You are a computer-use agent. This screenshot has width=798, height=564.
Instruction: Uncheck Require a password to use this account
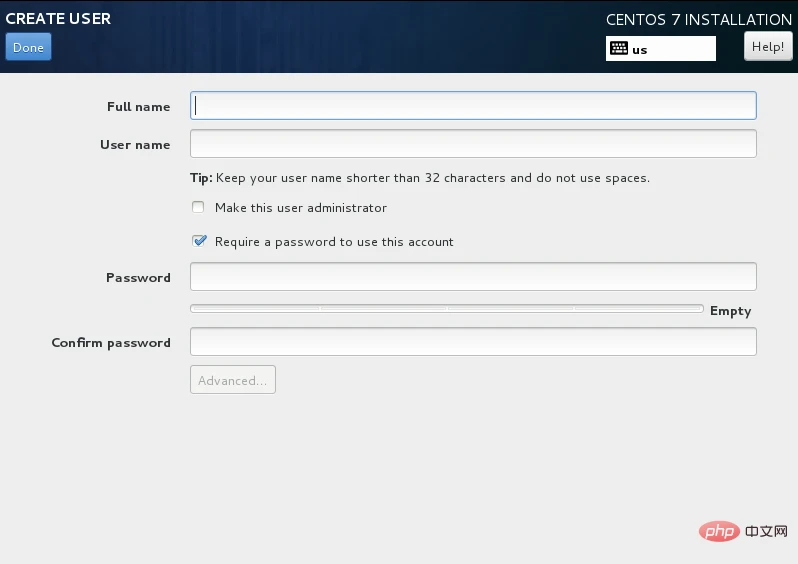pos(199,241)
